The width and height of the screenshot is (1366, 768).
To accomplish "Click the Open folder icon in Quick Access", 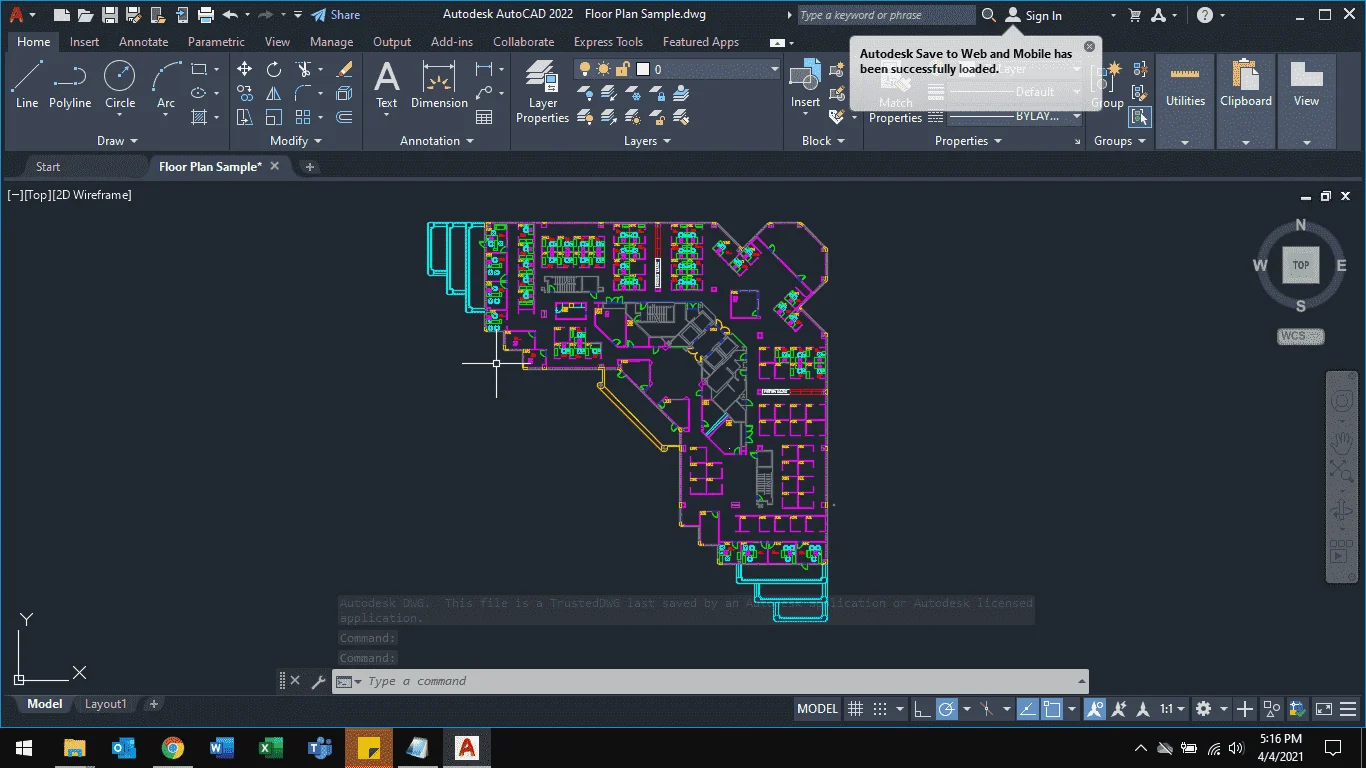I will click(86, 15).
